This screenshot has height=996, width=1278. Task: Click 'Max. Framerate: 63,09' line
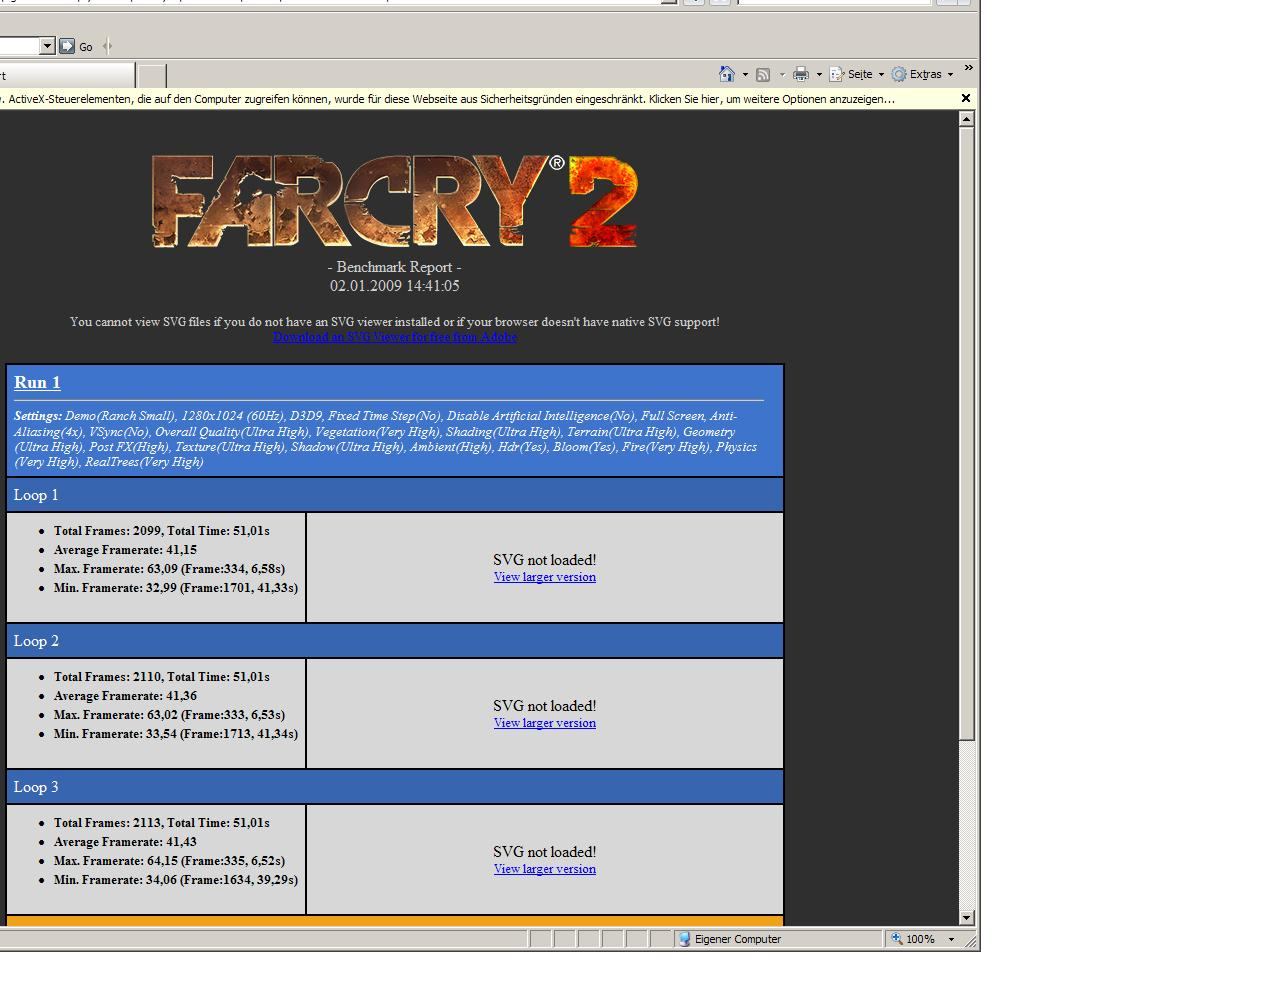pos(169,569)
